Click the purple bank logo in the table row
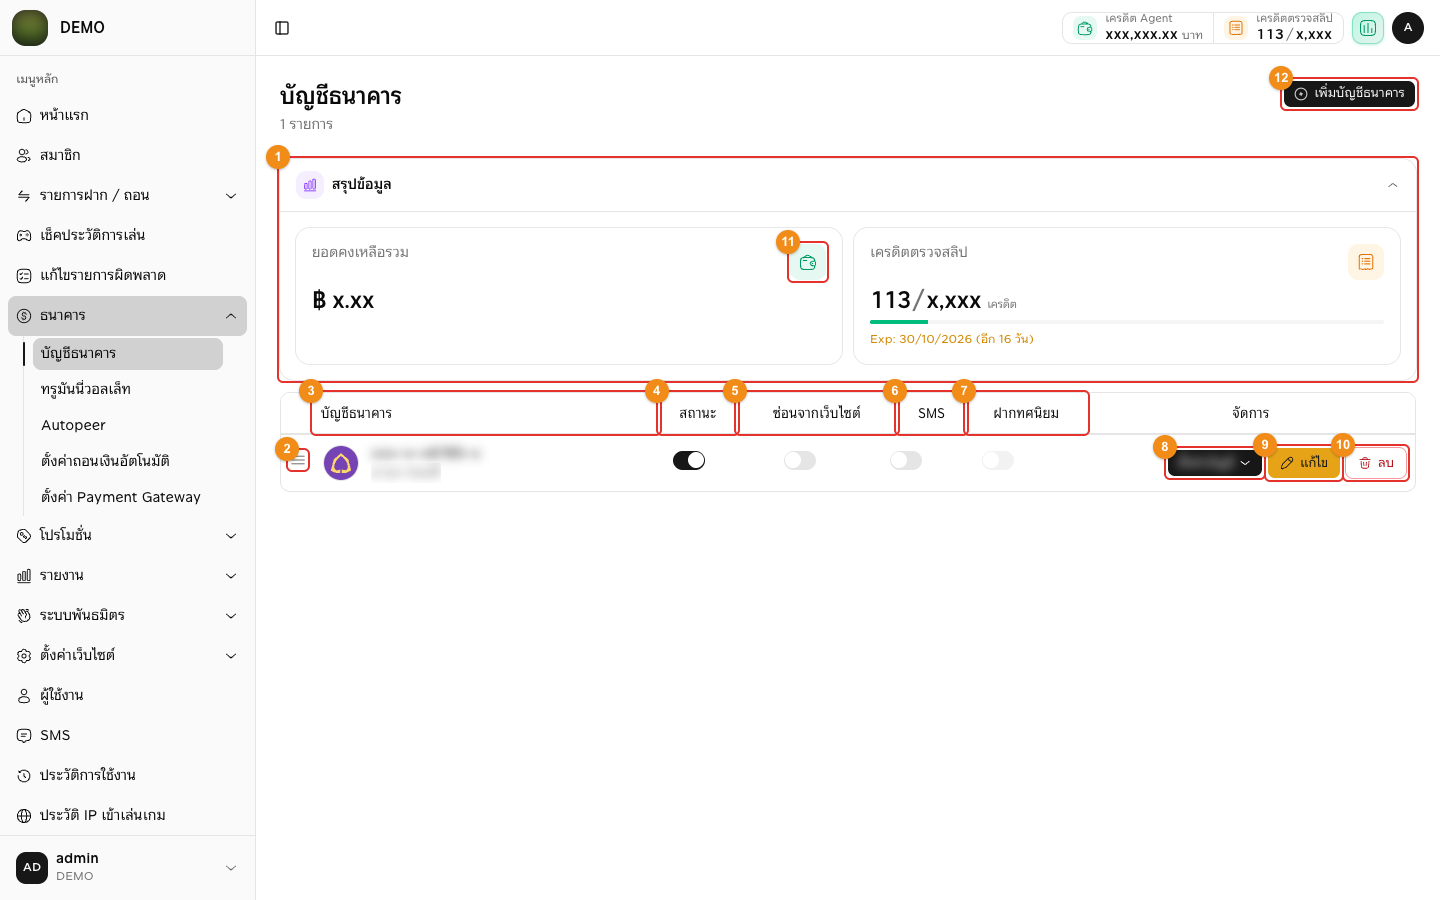Image resolution: width=1440 pixels, height=900 pixels. pyautogui.click(x=341, y=463)
